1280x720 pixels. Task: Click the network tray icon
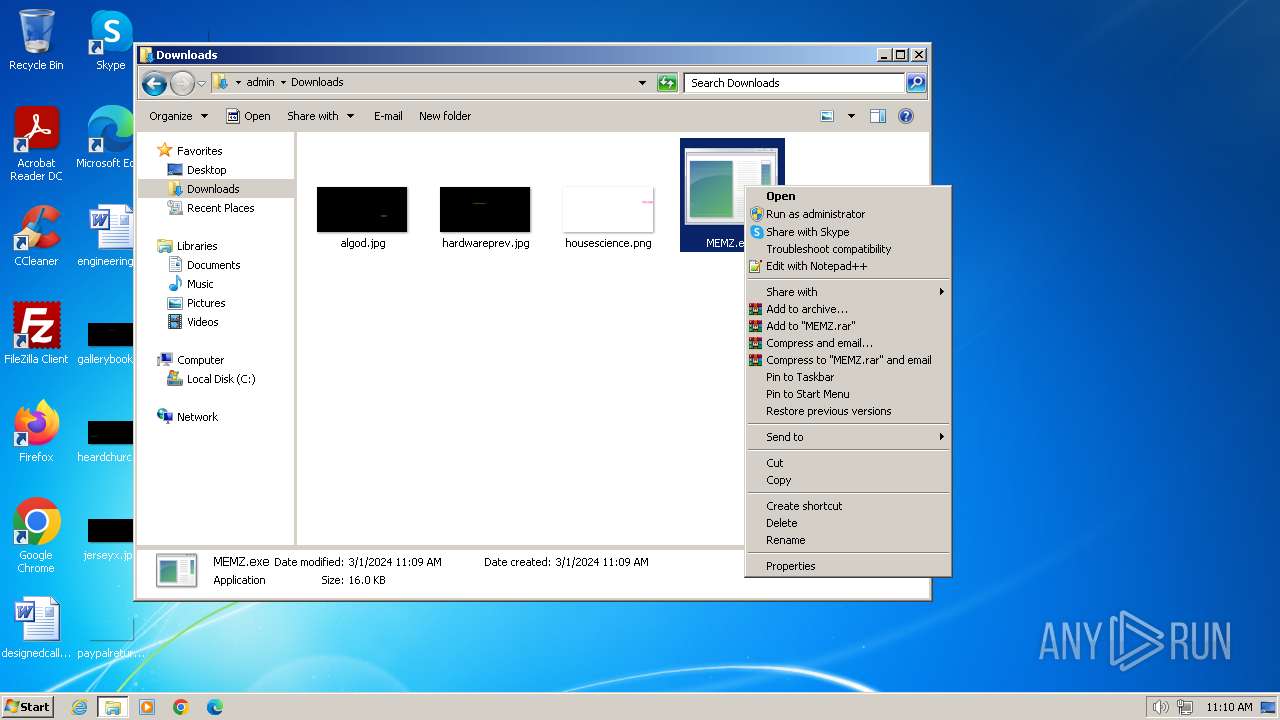[1185, 707]
